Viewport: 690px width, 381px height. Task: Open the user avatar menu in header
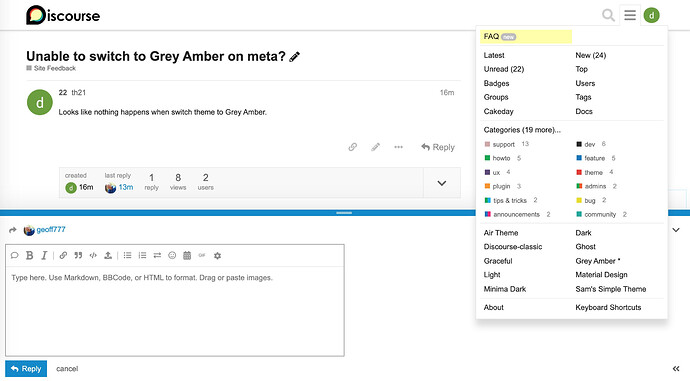[x=651, y=15]
